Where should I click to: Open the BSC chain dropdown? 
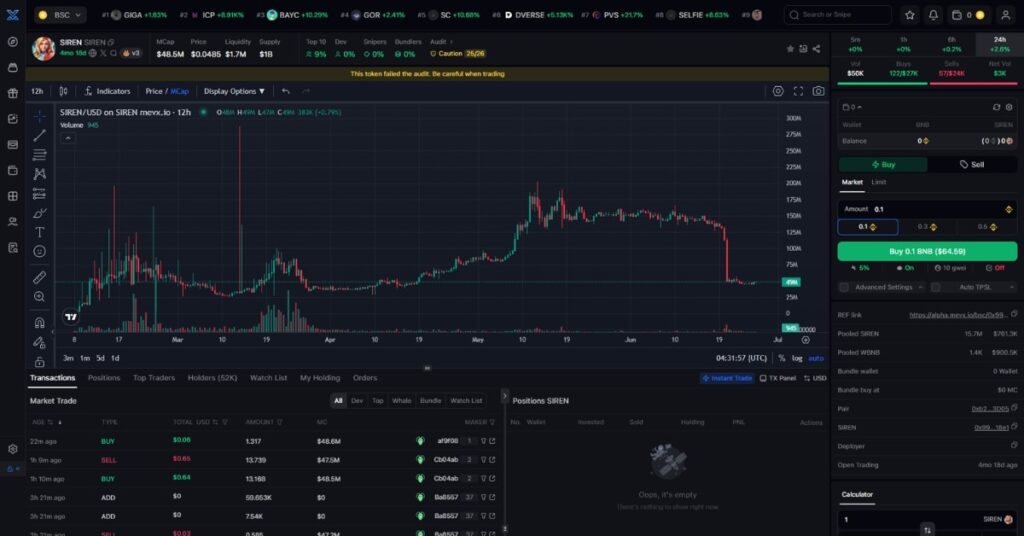click(61, 14)
